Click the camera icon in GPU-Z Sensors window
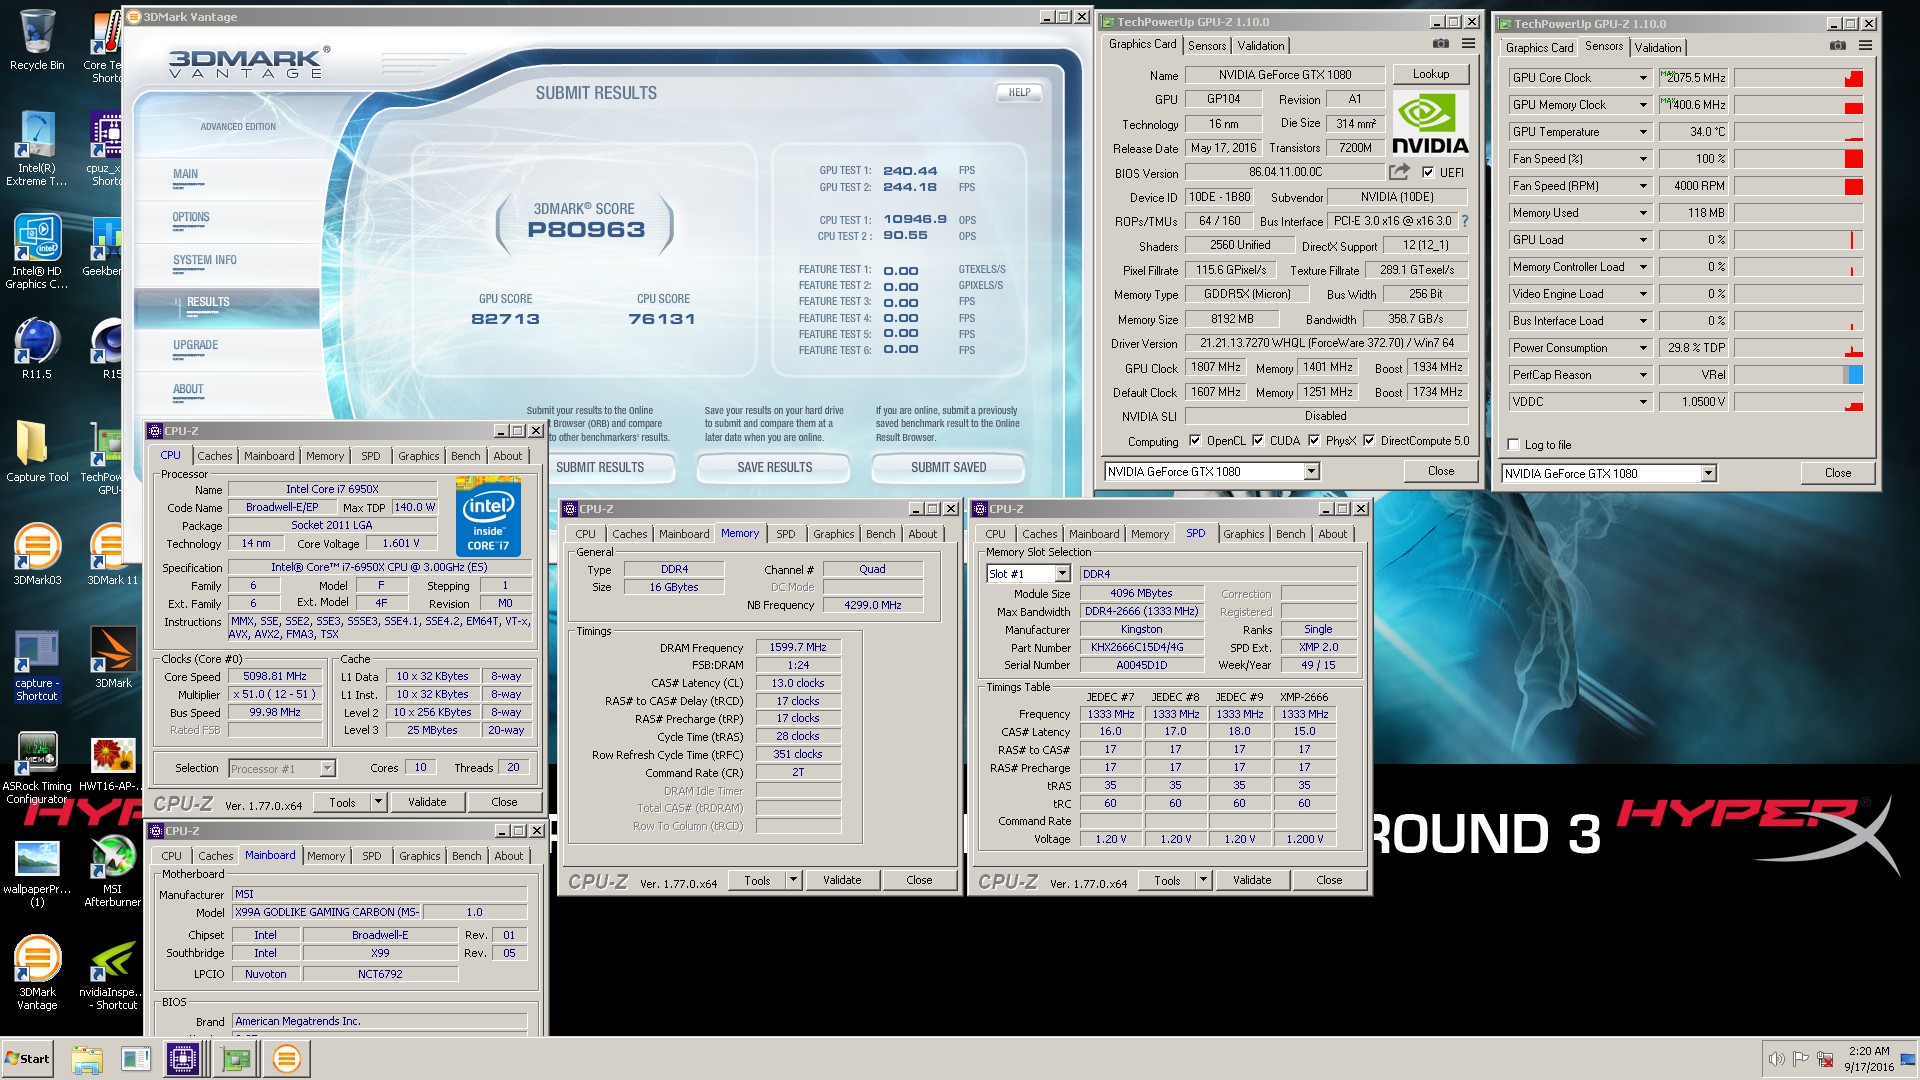Screen dimensions: 1920x1080 (x=1837, y=46)
